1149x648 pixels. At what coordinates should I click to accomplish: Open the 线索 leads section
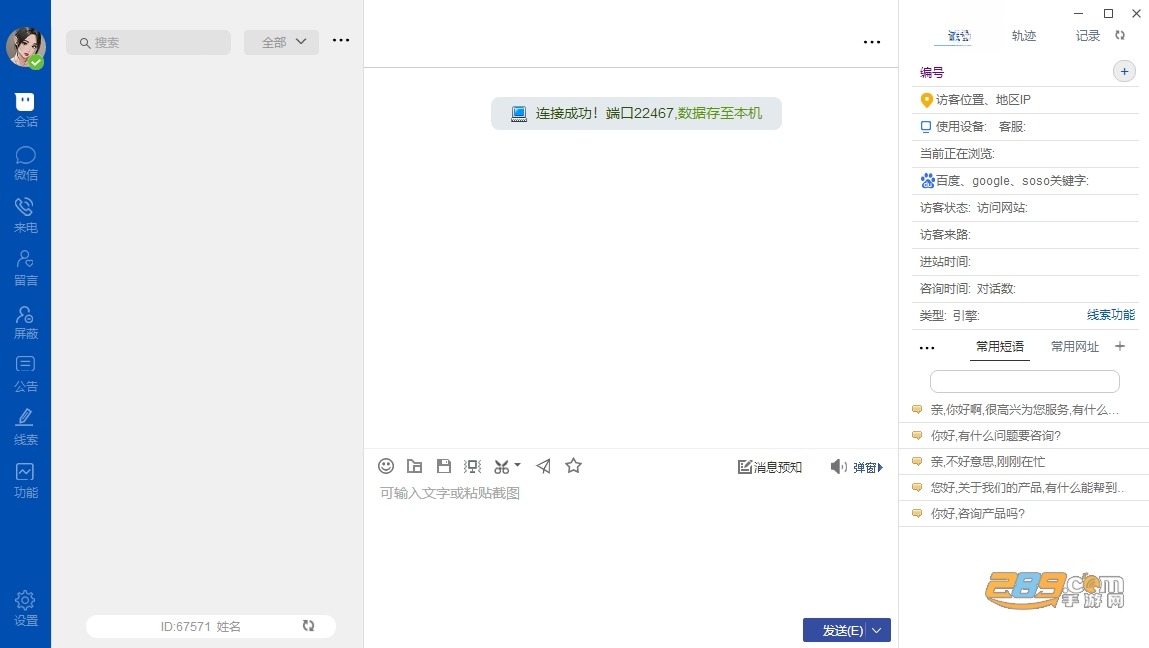(25, 427)
